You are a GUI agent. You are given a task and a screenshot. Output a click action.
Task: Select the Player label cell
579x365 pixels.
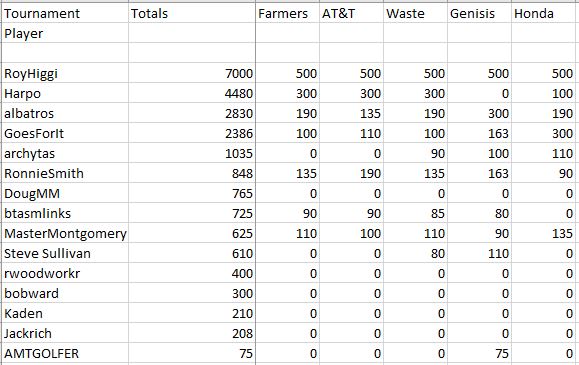(x=65, y=33)
